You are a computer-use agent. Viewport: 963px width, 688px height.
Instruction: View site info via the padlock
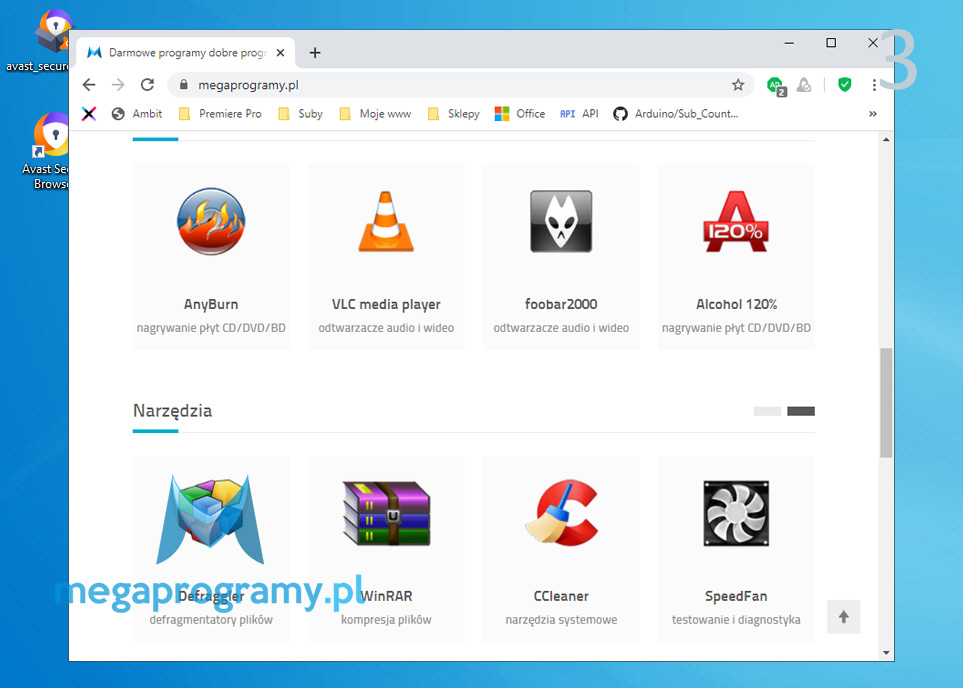pyautogui.click(x=183, y=85)
